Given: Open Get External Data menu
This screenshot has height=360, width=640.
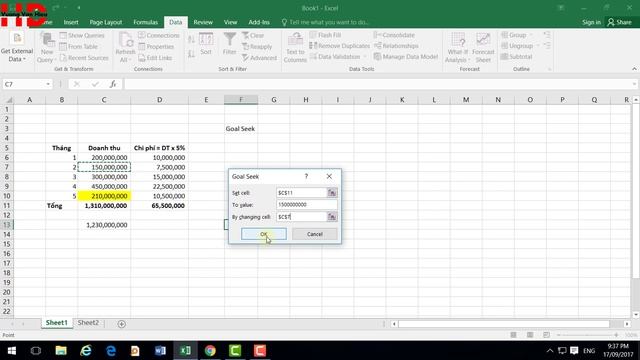Looking at the screenshot, I should click(x=17, y=47).
